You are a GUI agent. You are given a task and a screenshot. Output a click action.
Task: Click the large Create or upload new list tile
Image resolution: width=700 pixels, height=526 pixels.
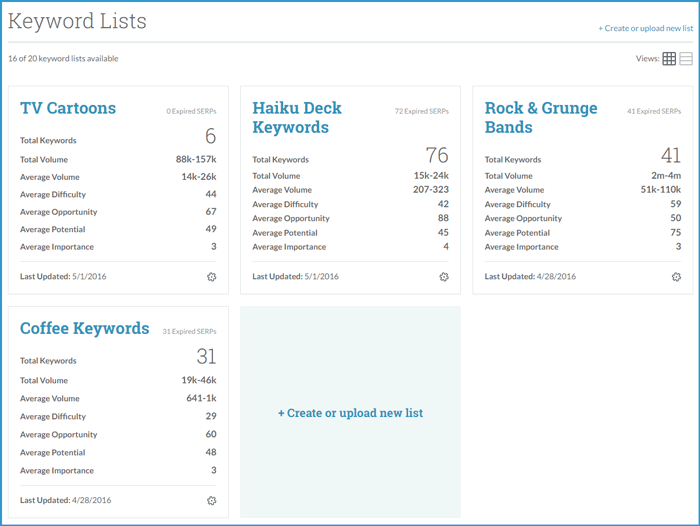click(x=350, y=413)
